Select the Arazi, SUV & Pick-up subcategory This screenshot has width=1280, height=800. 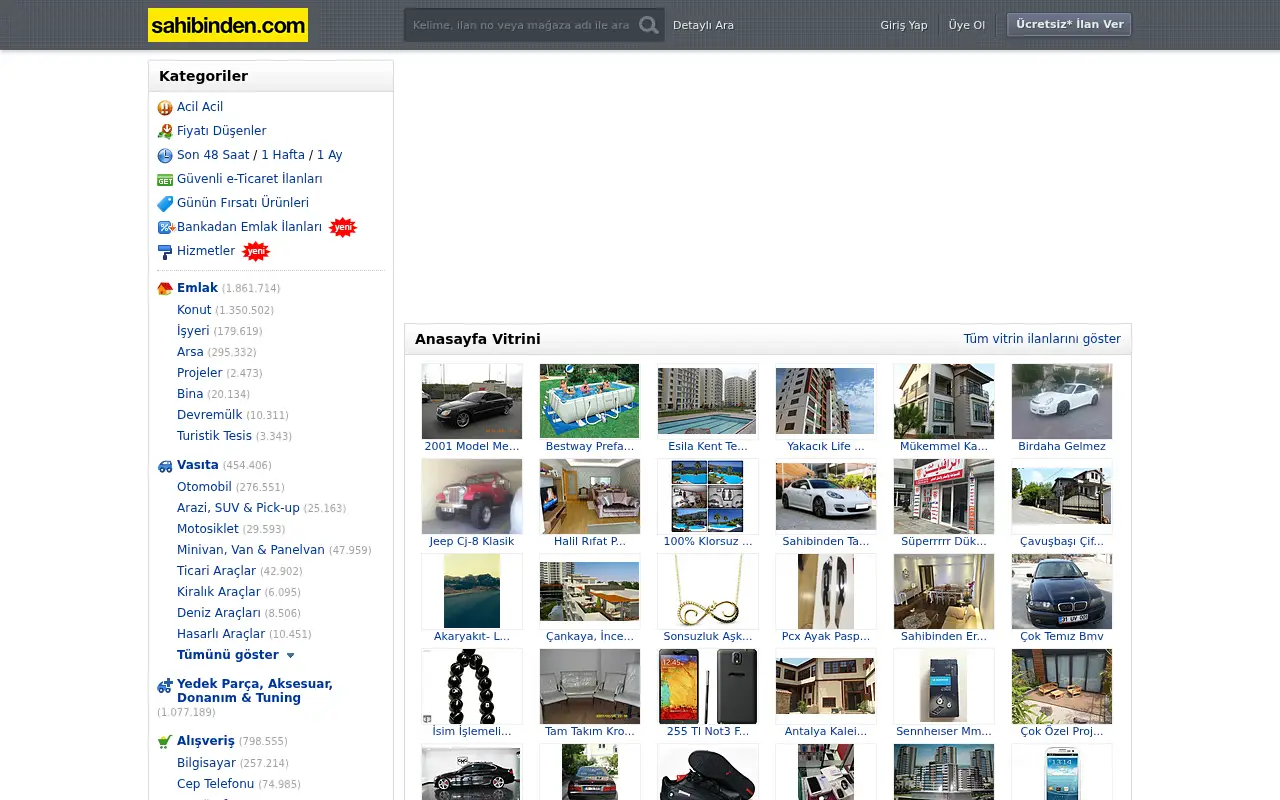point(238,508)
